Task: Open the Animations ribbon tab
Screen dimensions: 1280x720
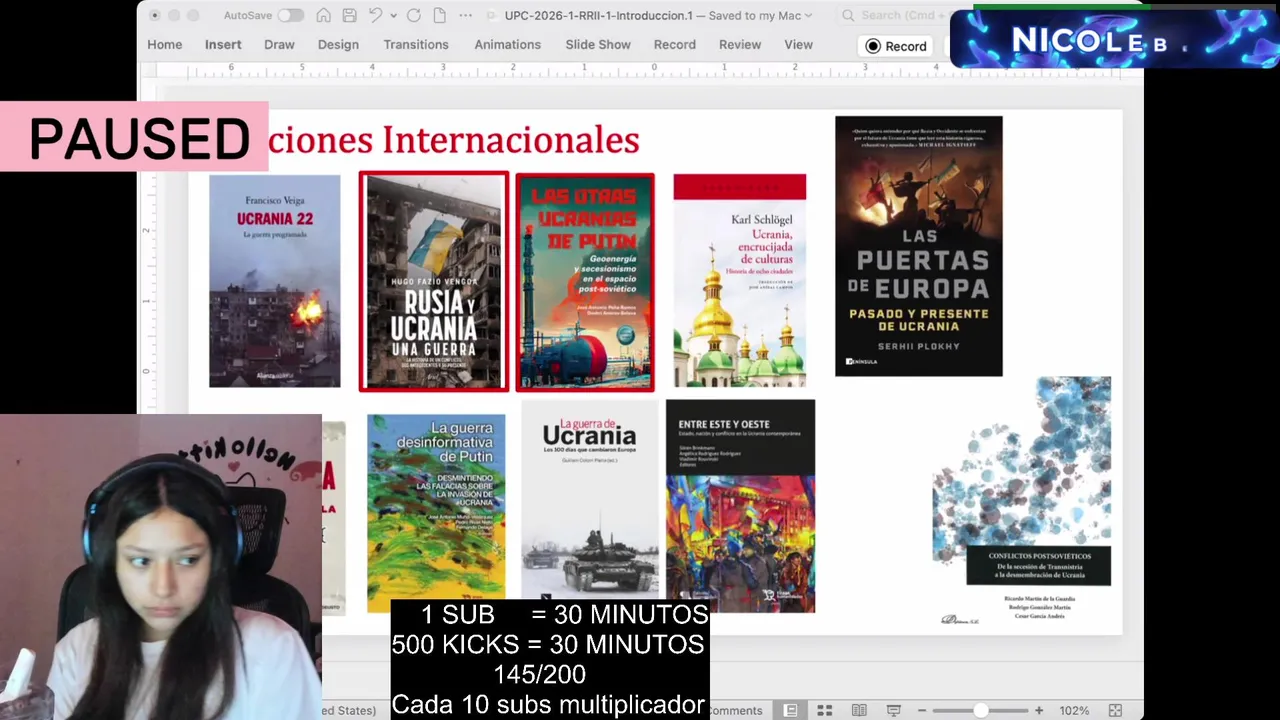Action: (507, 45)
